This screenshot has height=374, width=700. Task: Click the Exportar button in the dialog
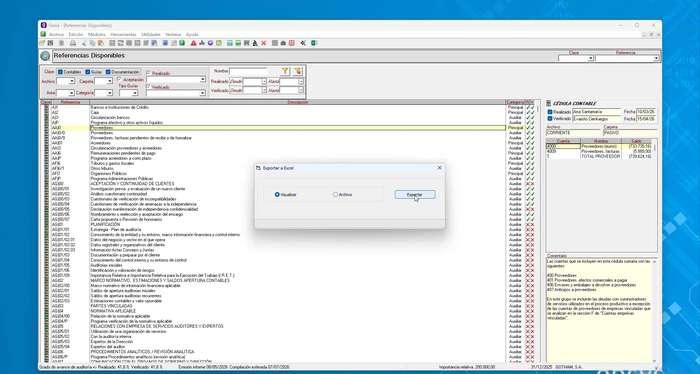tap(415, 195)
